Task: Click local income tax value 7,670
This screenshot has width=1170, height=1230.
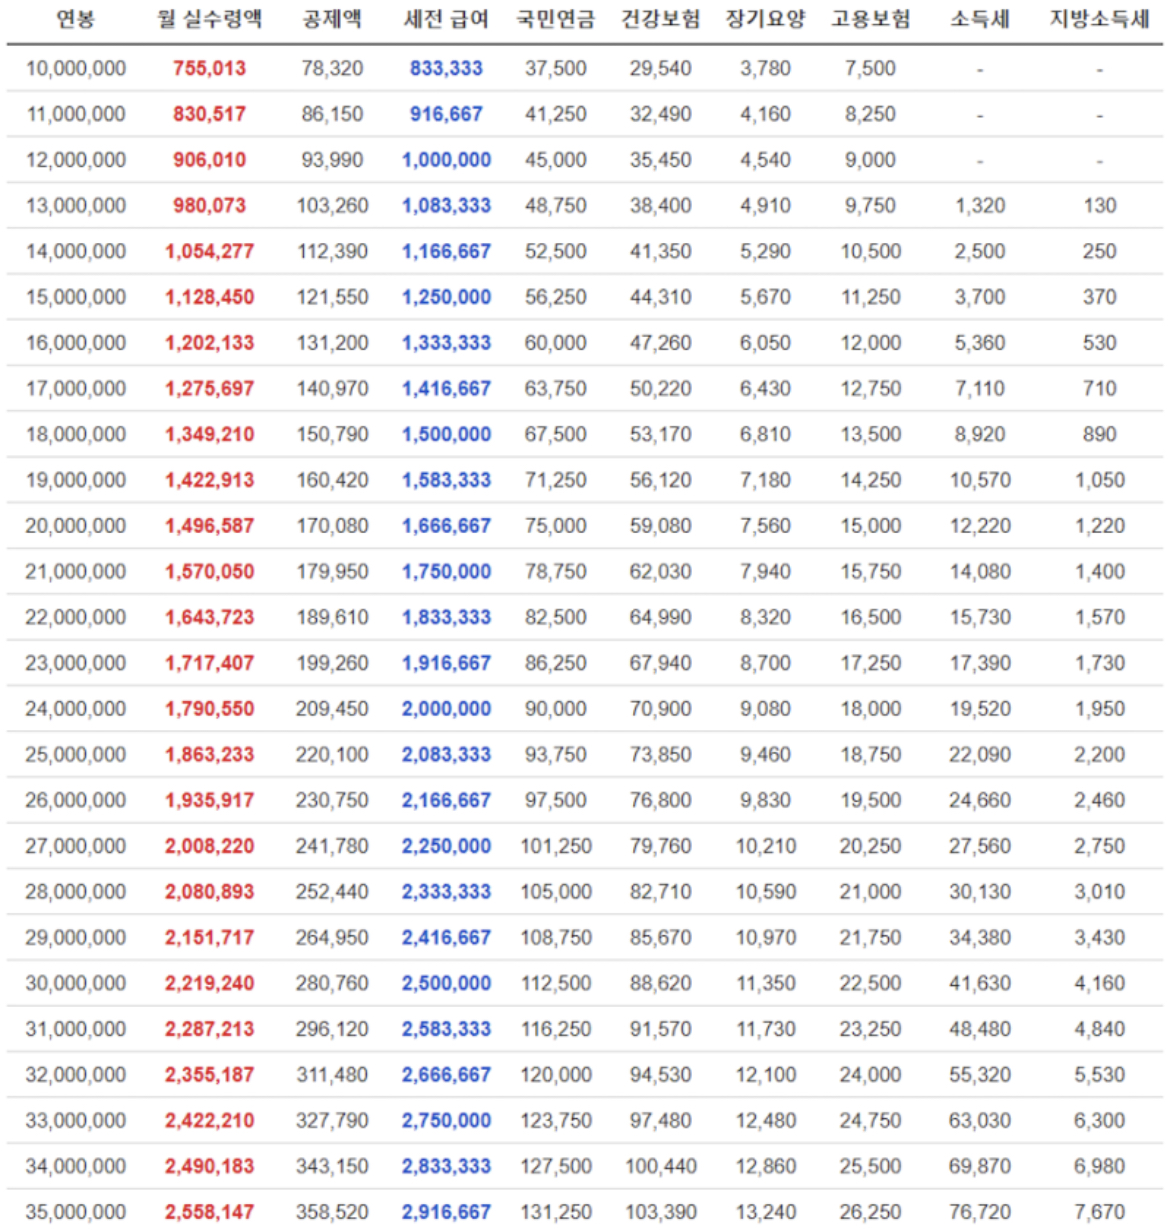Action: (1099, 1213)
